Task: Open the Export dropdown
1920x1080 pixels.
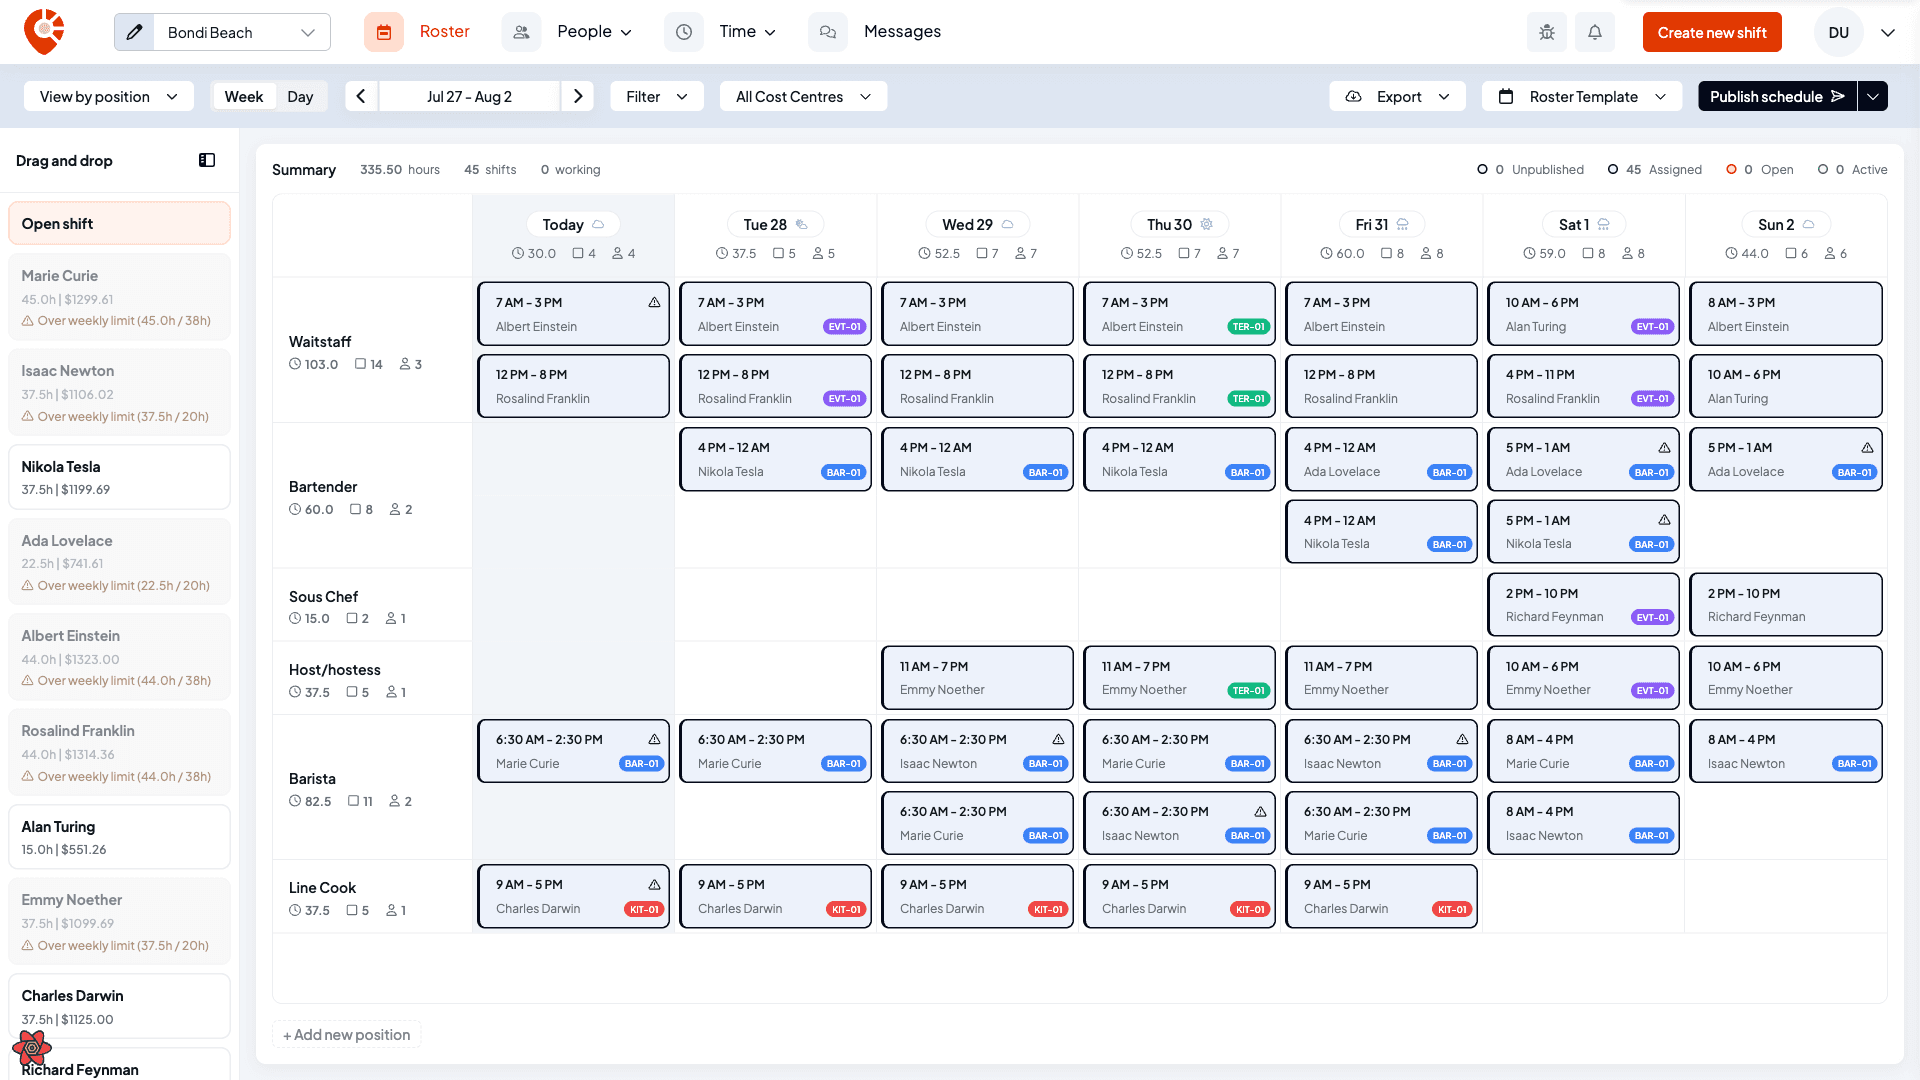Action: [x=1397, y=96]
